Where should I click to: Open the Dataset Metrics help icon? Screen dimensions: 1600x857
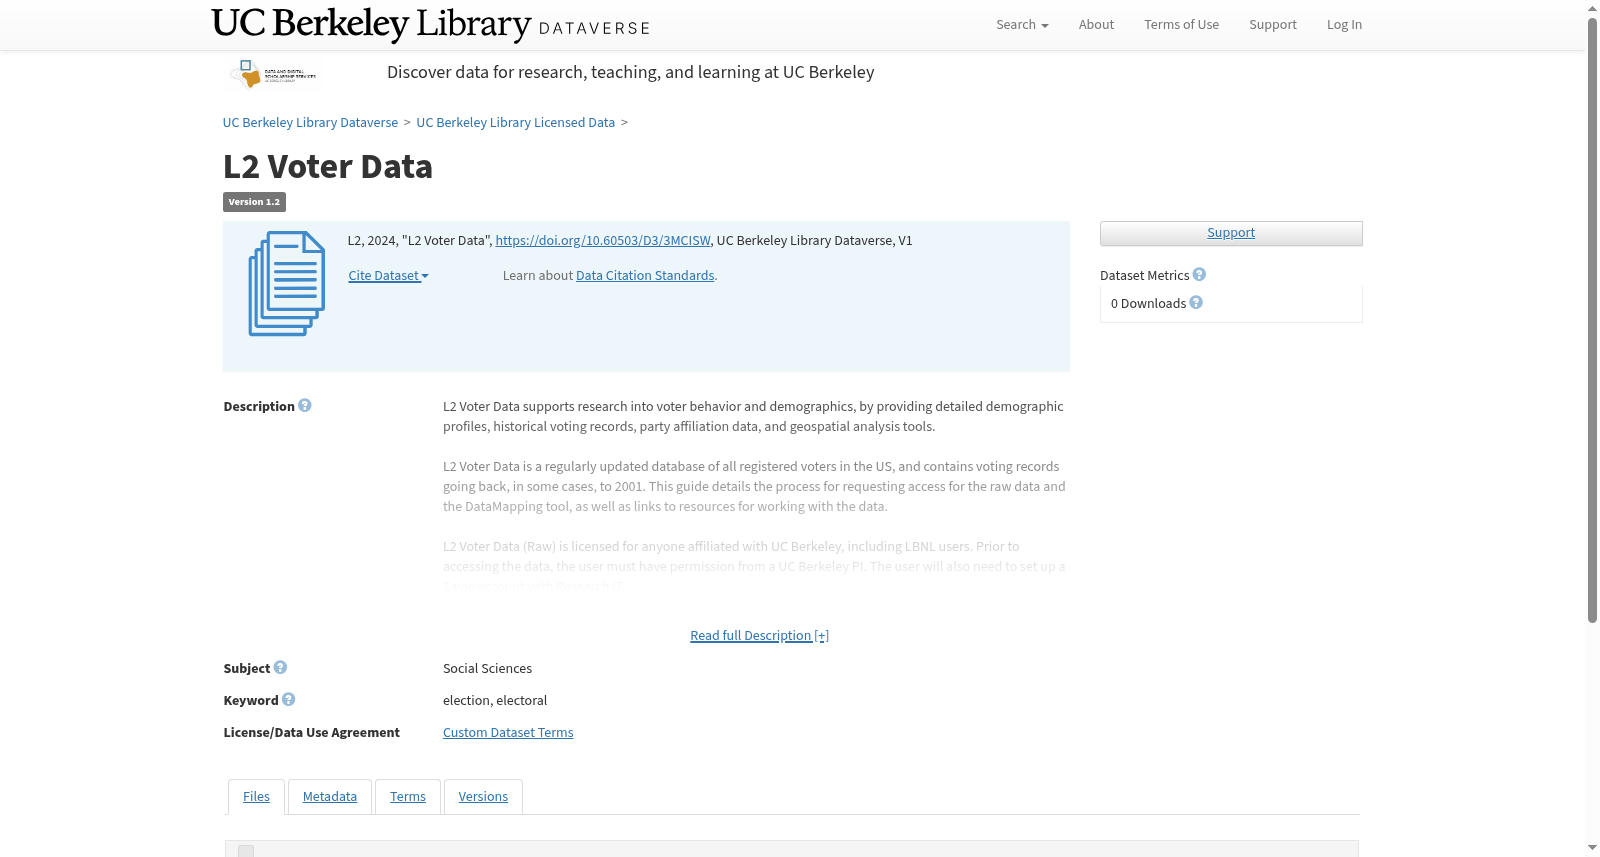1199,275
